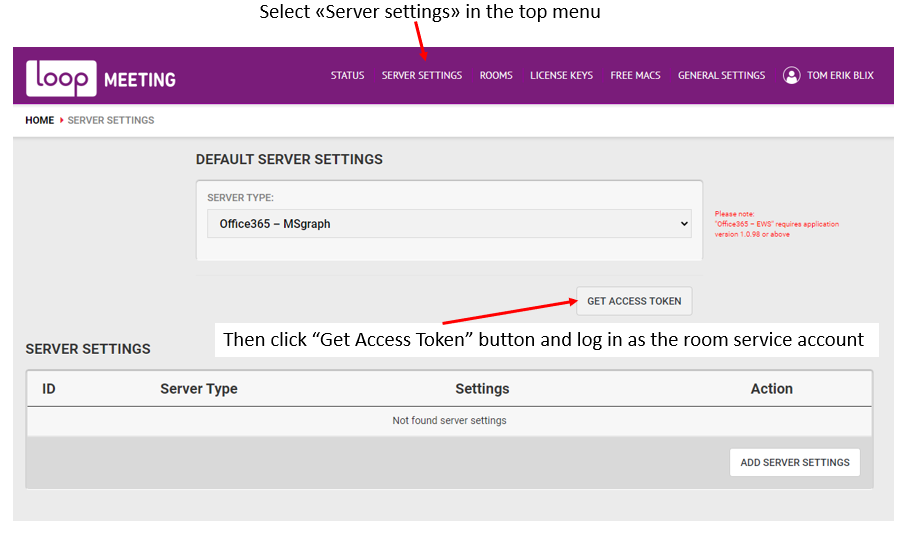Click the Server Type column header
The height and width of the screenshot is (534, 907).
tap(198, 389)
